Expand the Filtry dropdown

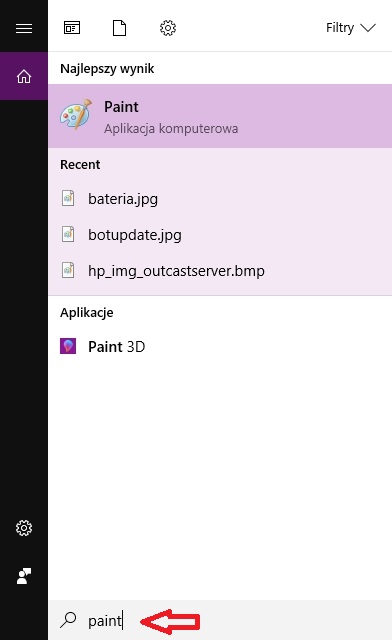[350, 28]
